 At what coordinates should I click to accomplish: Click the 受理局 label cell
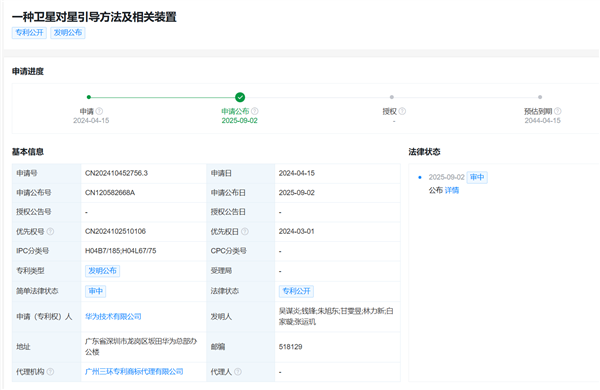(241, 271)
